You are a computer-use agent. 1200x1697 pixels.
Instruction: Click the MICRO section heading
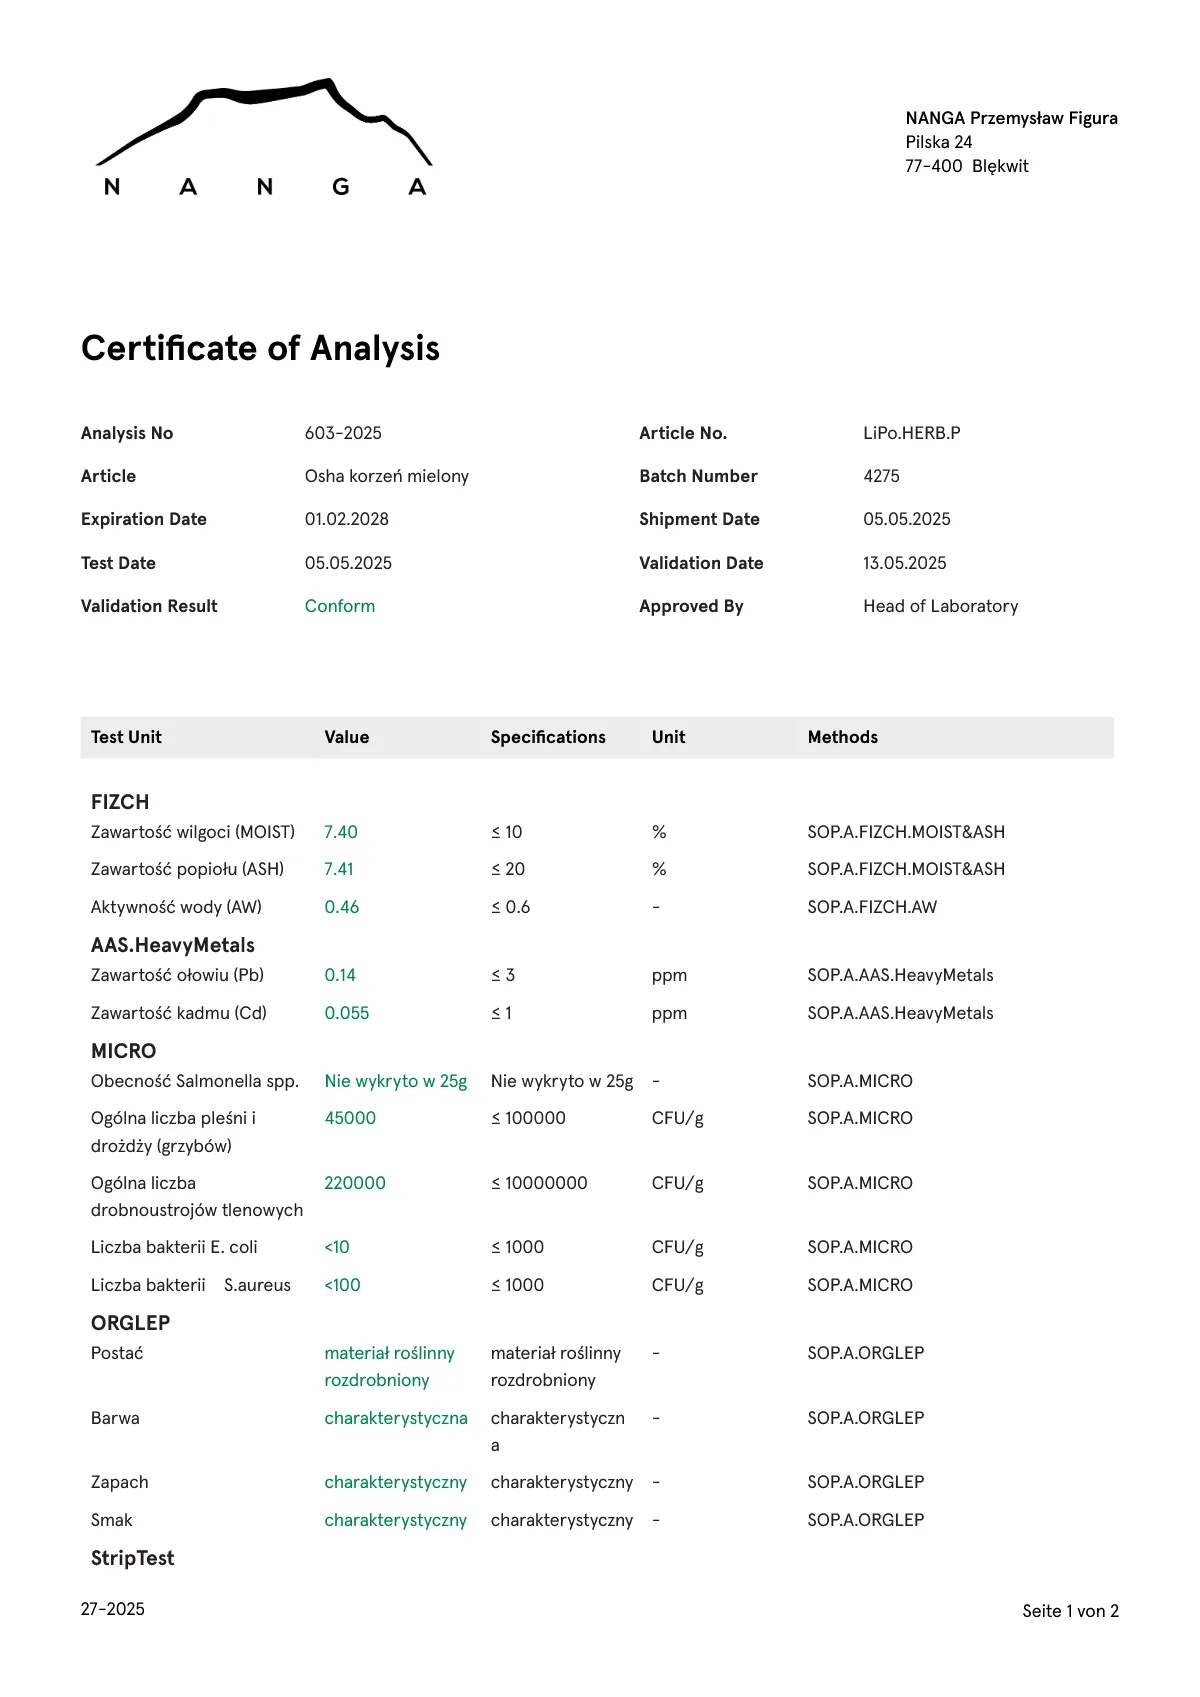pos(123,1051)
